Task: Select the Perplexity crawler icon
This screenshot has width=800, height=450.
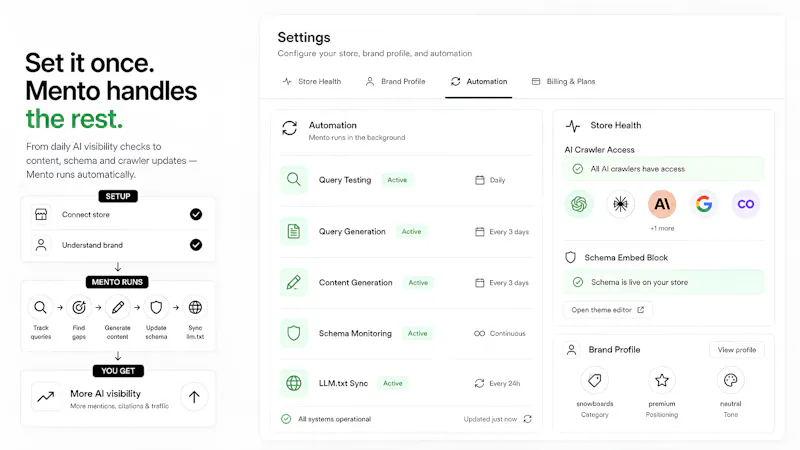Action: (620, 204)
